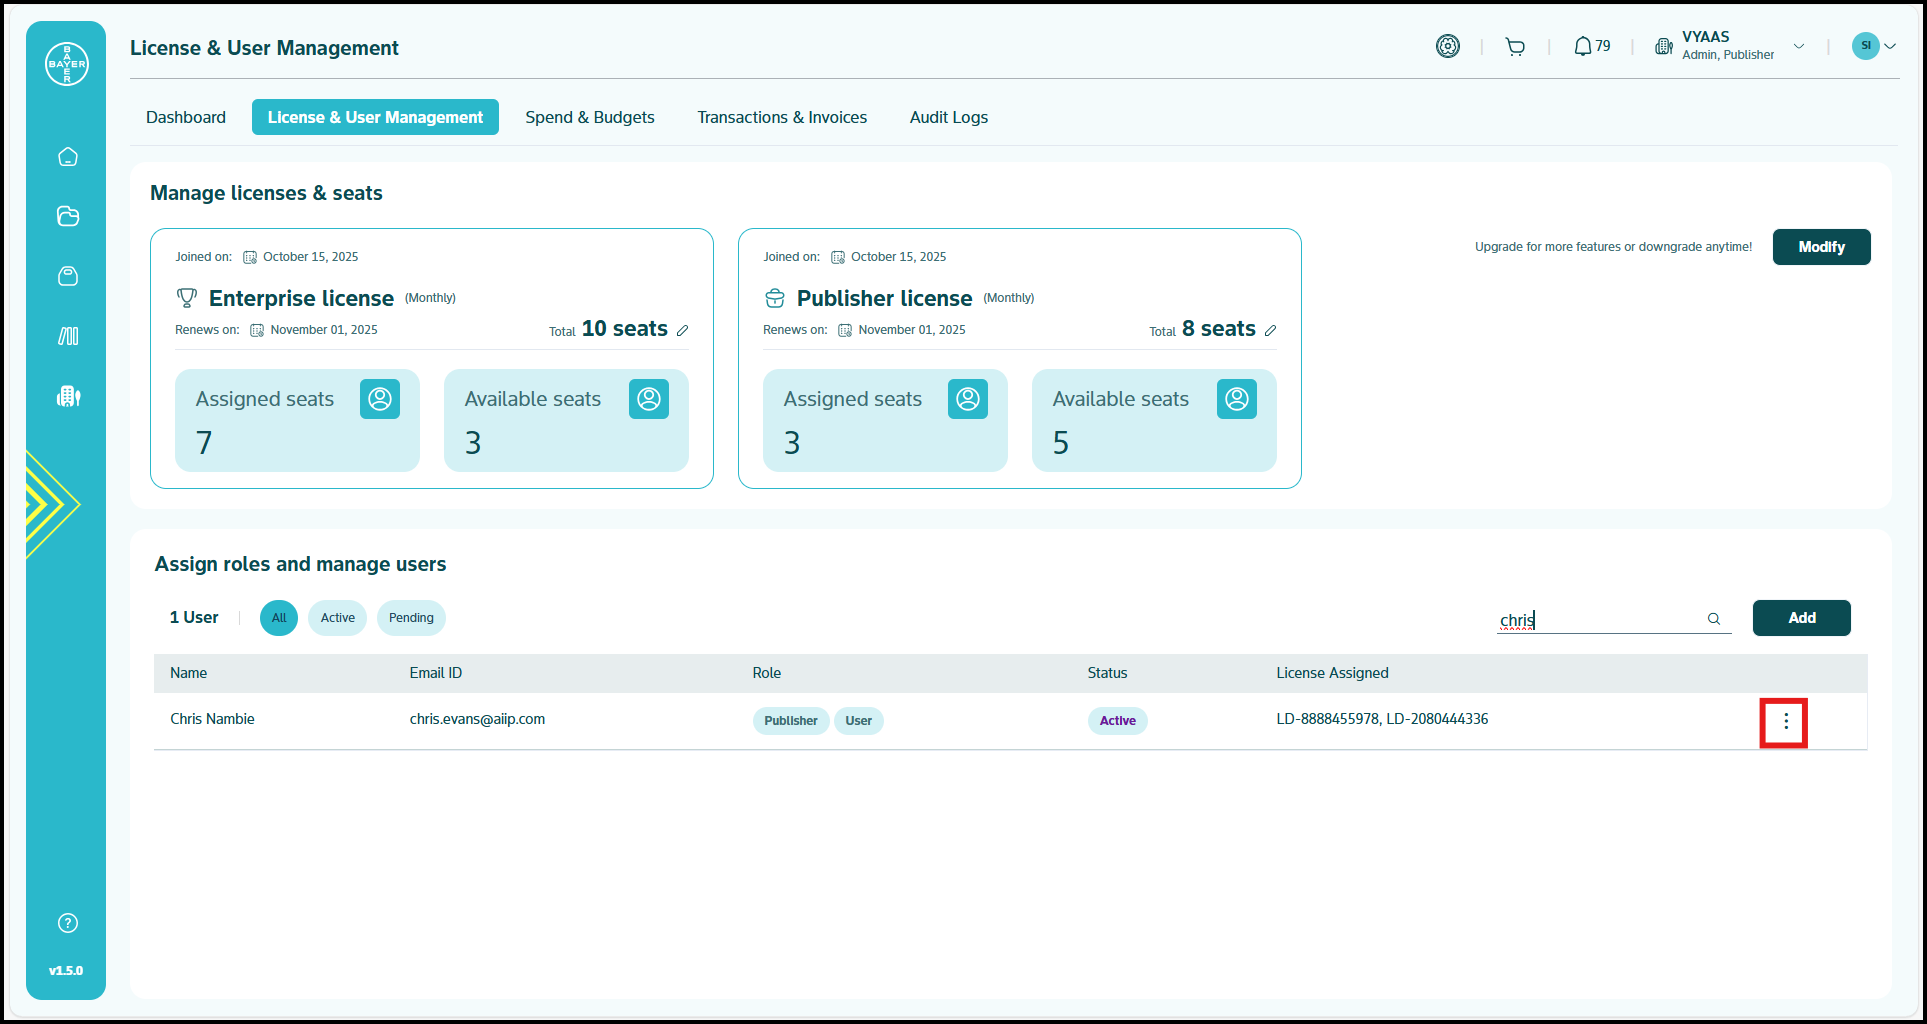Click the Modify license button

point(1821,247)
